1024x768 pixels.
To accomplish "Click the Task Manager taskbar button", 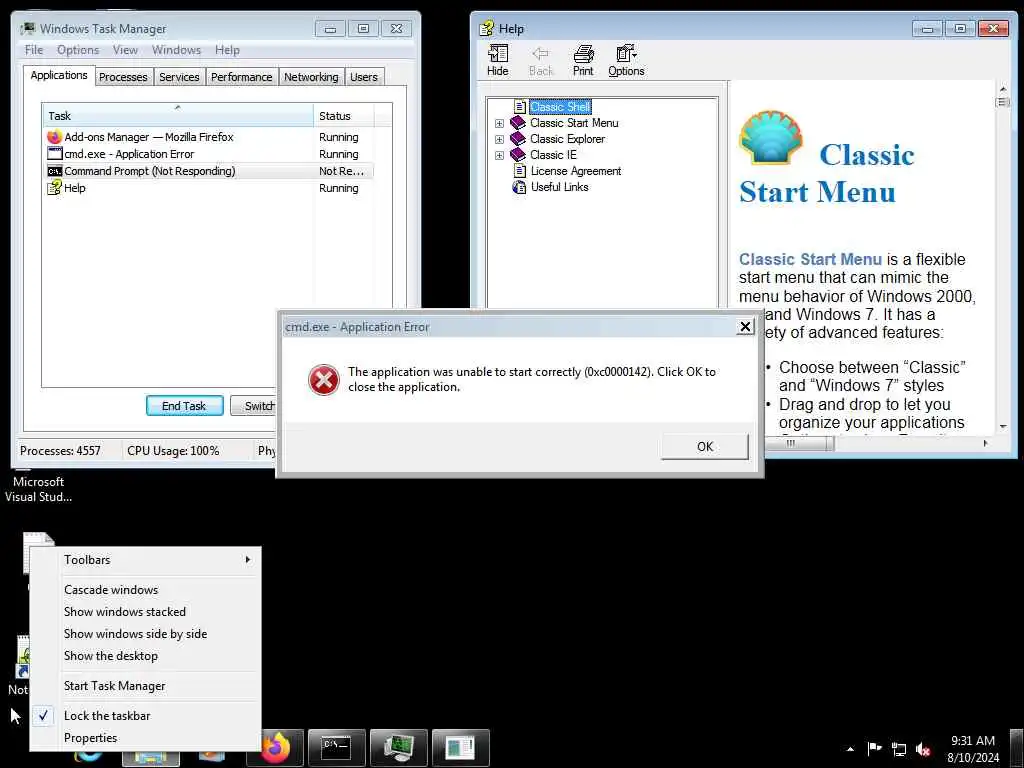I will pyautogui.click(x=398, y=748).
